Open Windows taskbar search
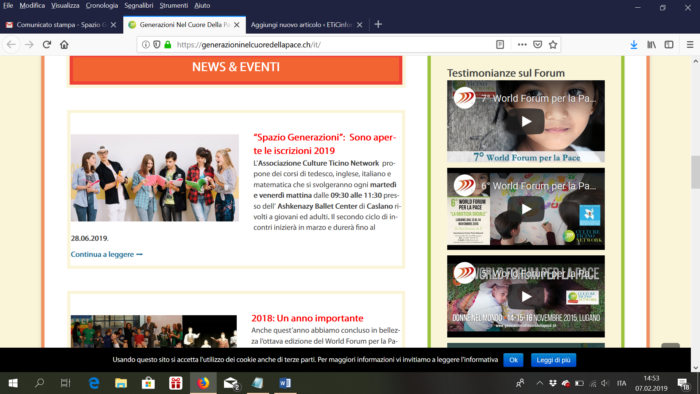Screen dimensions: 700x394 39,383
